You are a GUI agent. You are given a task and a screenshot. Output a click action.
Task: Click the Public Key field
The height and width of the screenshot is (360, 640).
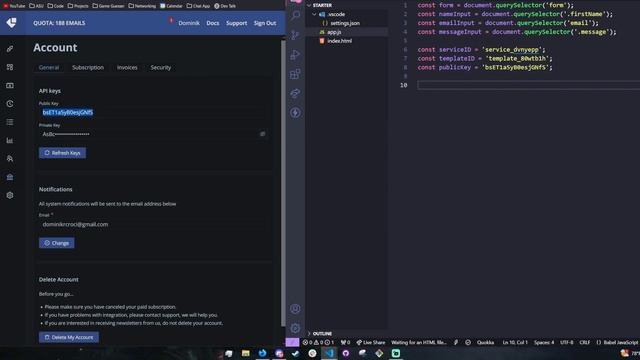click(x=153, y=112)
